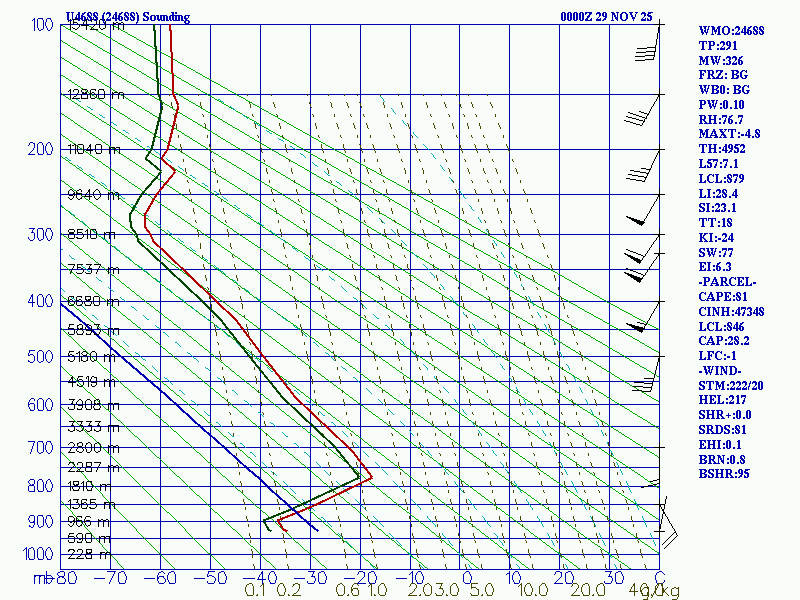Click the '700' pressure level label

click(x=40, y=448)
